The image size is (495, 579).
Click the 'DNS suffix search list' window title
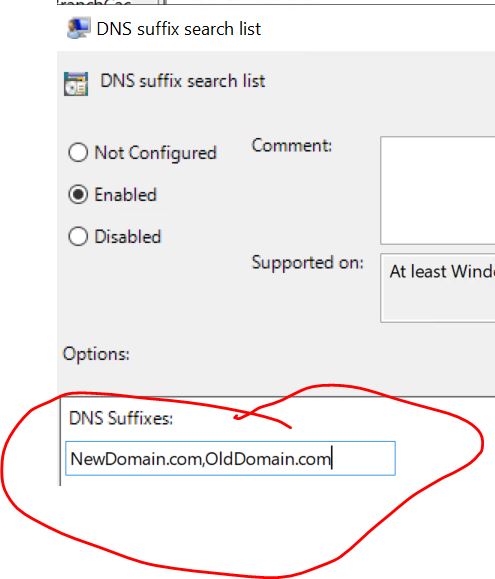(179, 29)
